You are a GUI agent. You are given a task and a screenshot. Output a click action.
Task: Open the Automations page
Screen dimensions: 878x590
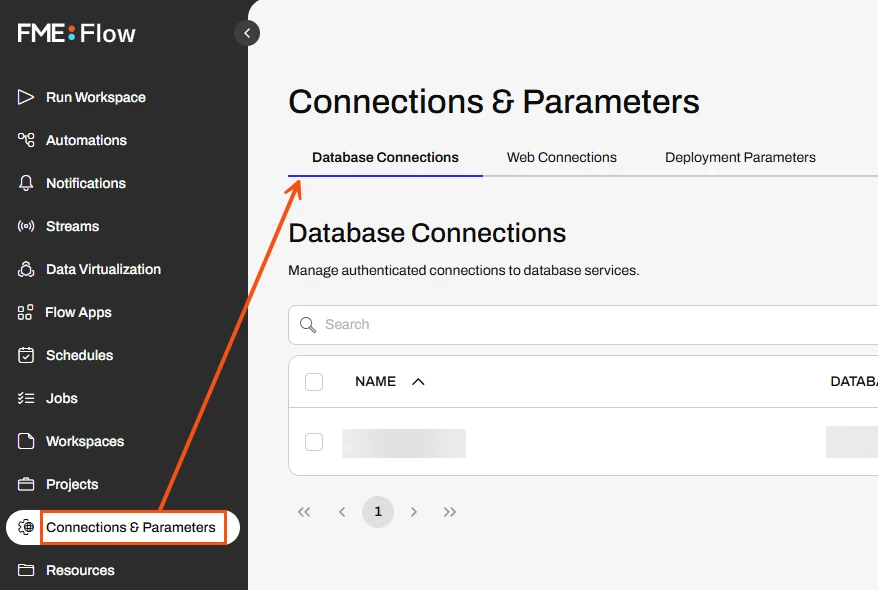click(86, 140)
